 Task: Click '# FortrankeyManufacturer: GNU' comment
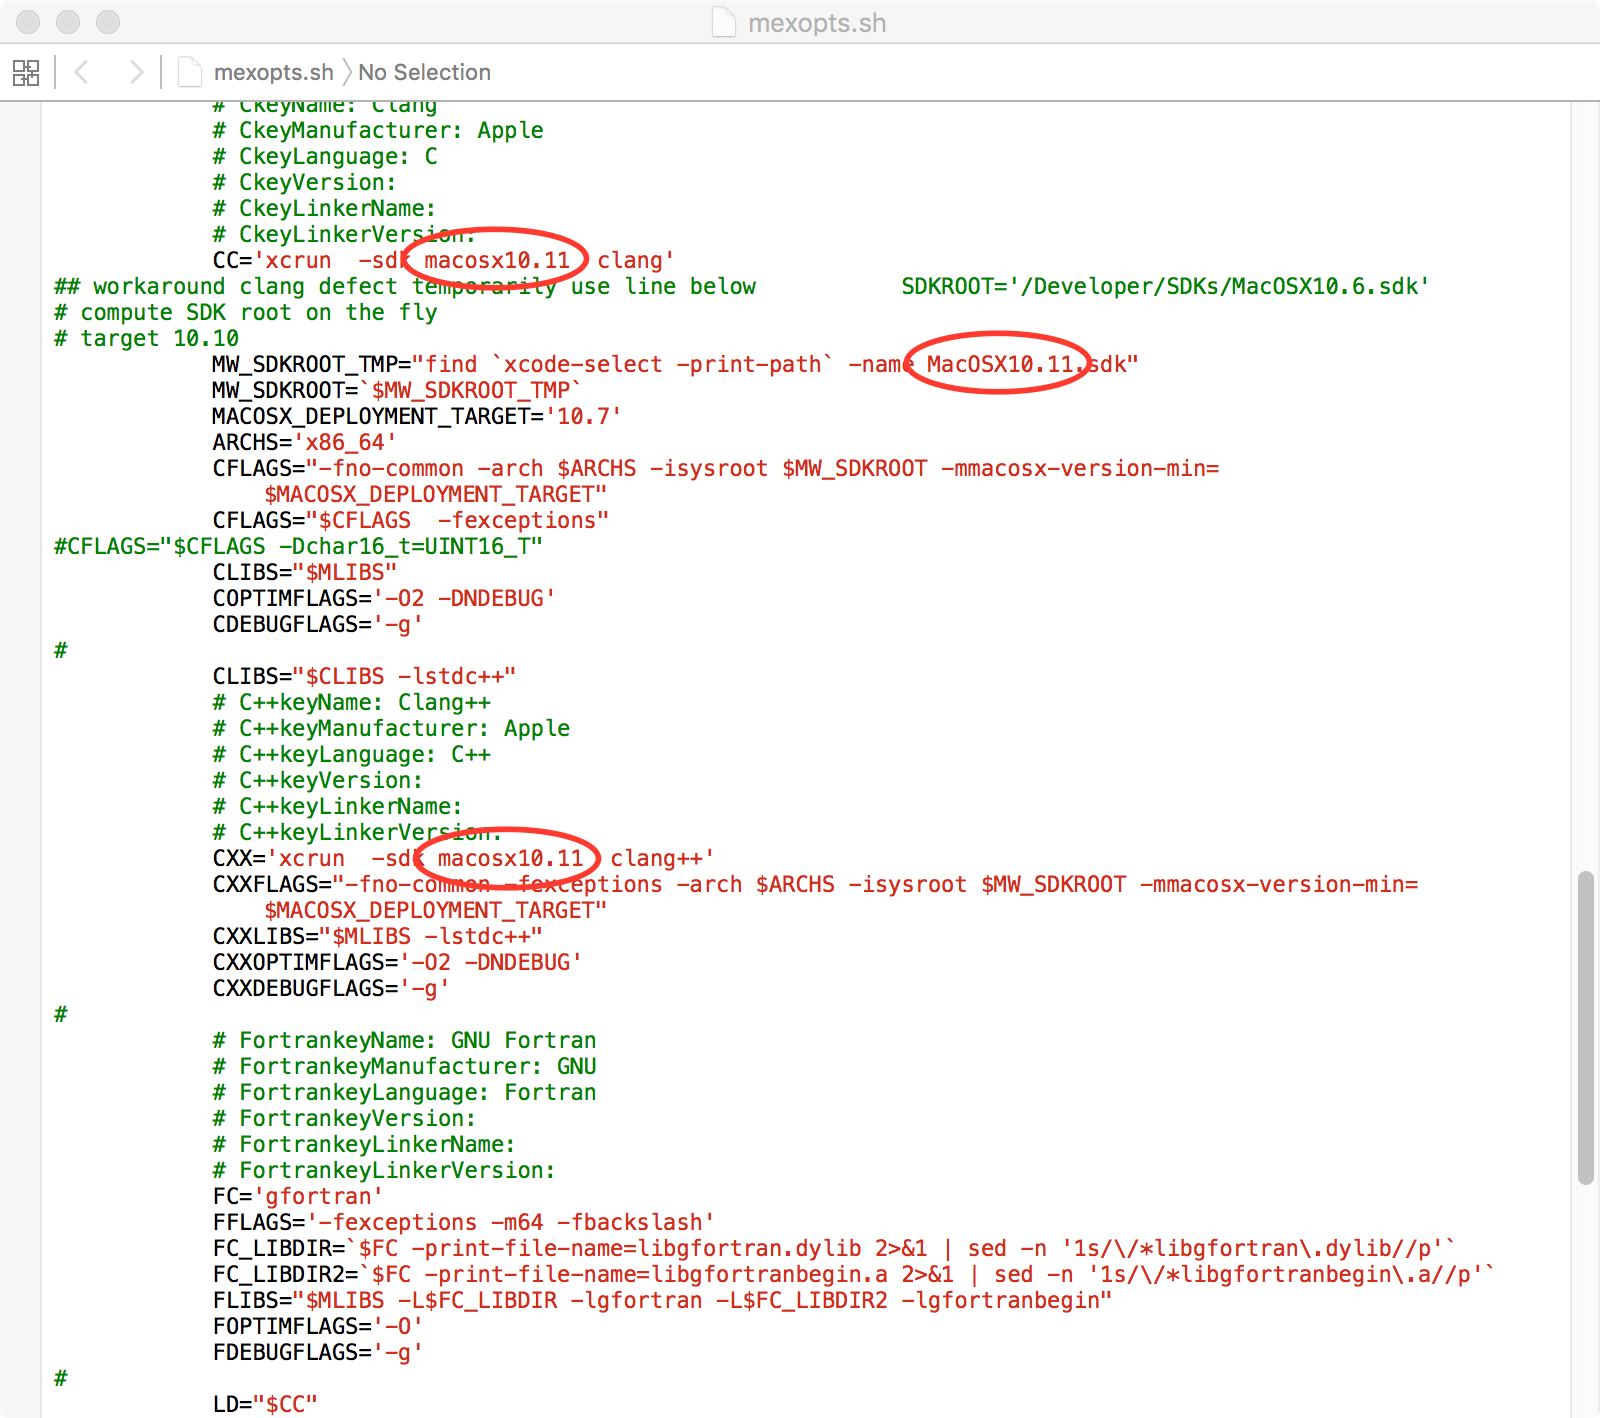(x=404, y=1066)
